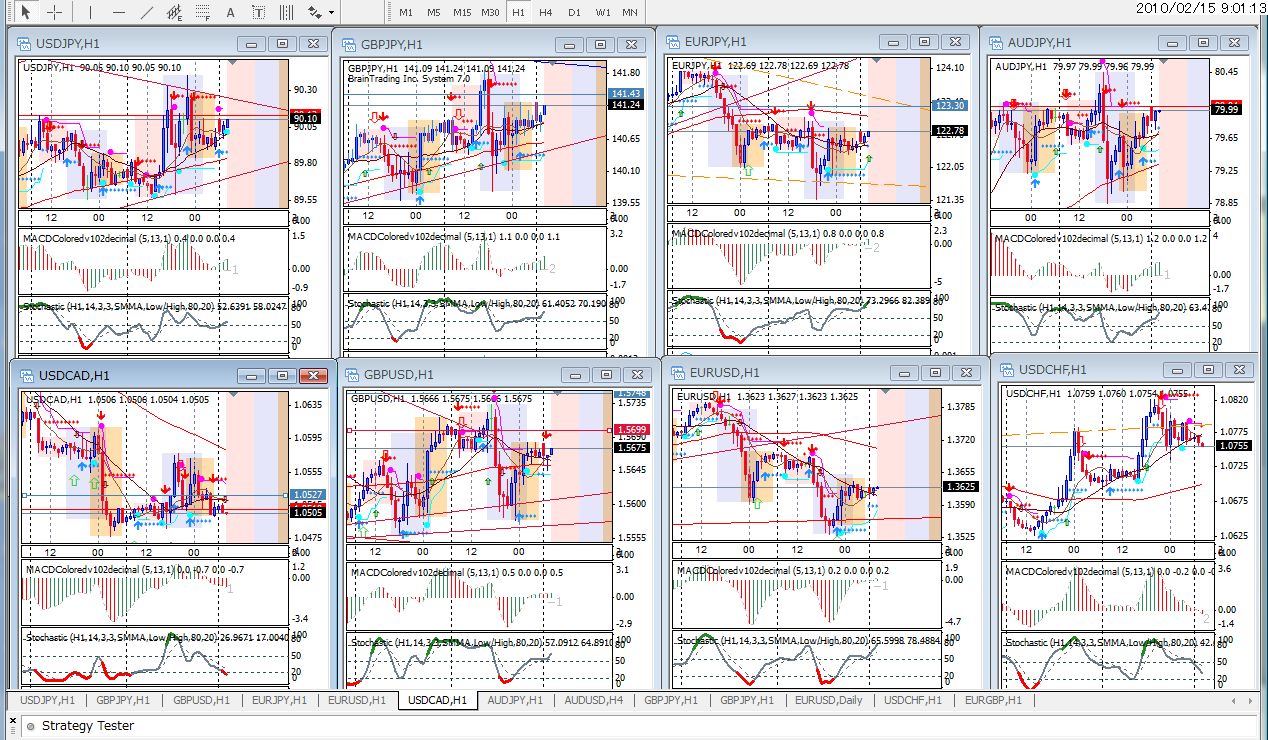Click the chart icon in GBPUSD,H1 title bar
1268x740 pixels.
(x=352, y=375)
